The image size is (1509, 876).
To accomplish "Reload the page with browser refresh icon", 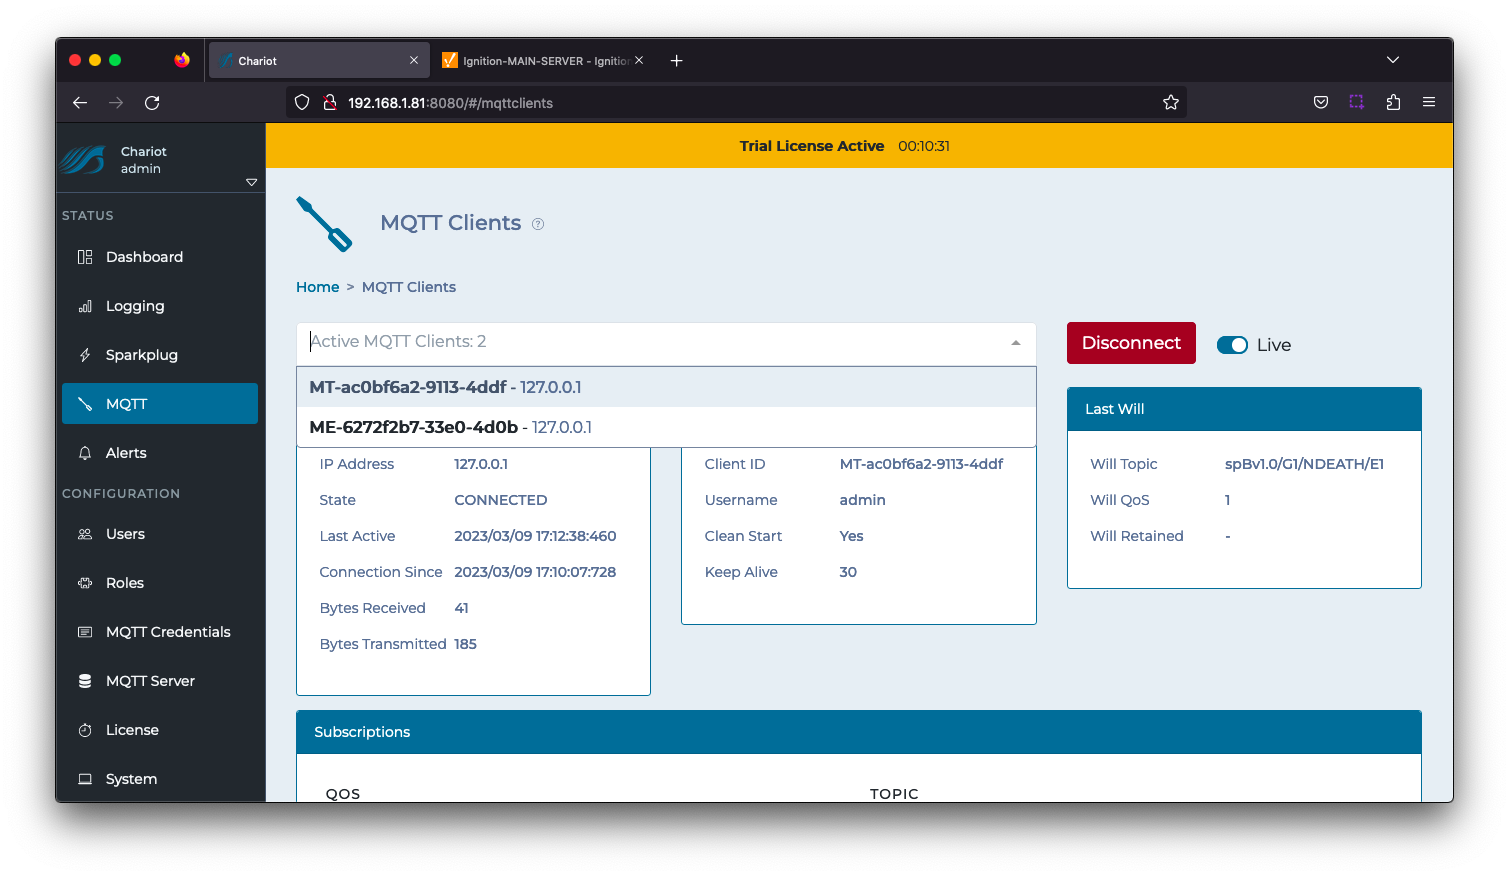I will tap(152, 103).
